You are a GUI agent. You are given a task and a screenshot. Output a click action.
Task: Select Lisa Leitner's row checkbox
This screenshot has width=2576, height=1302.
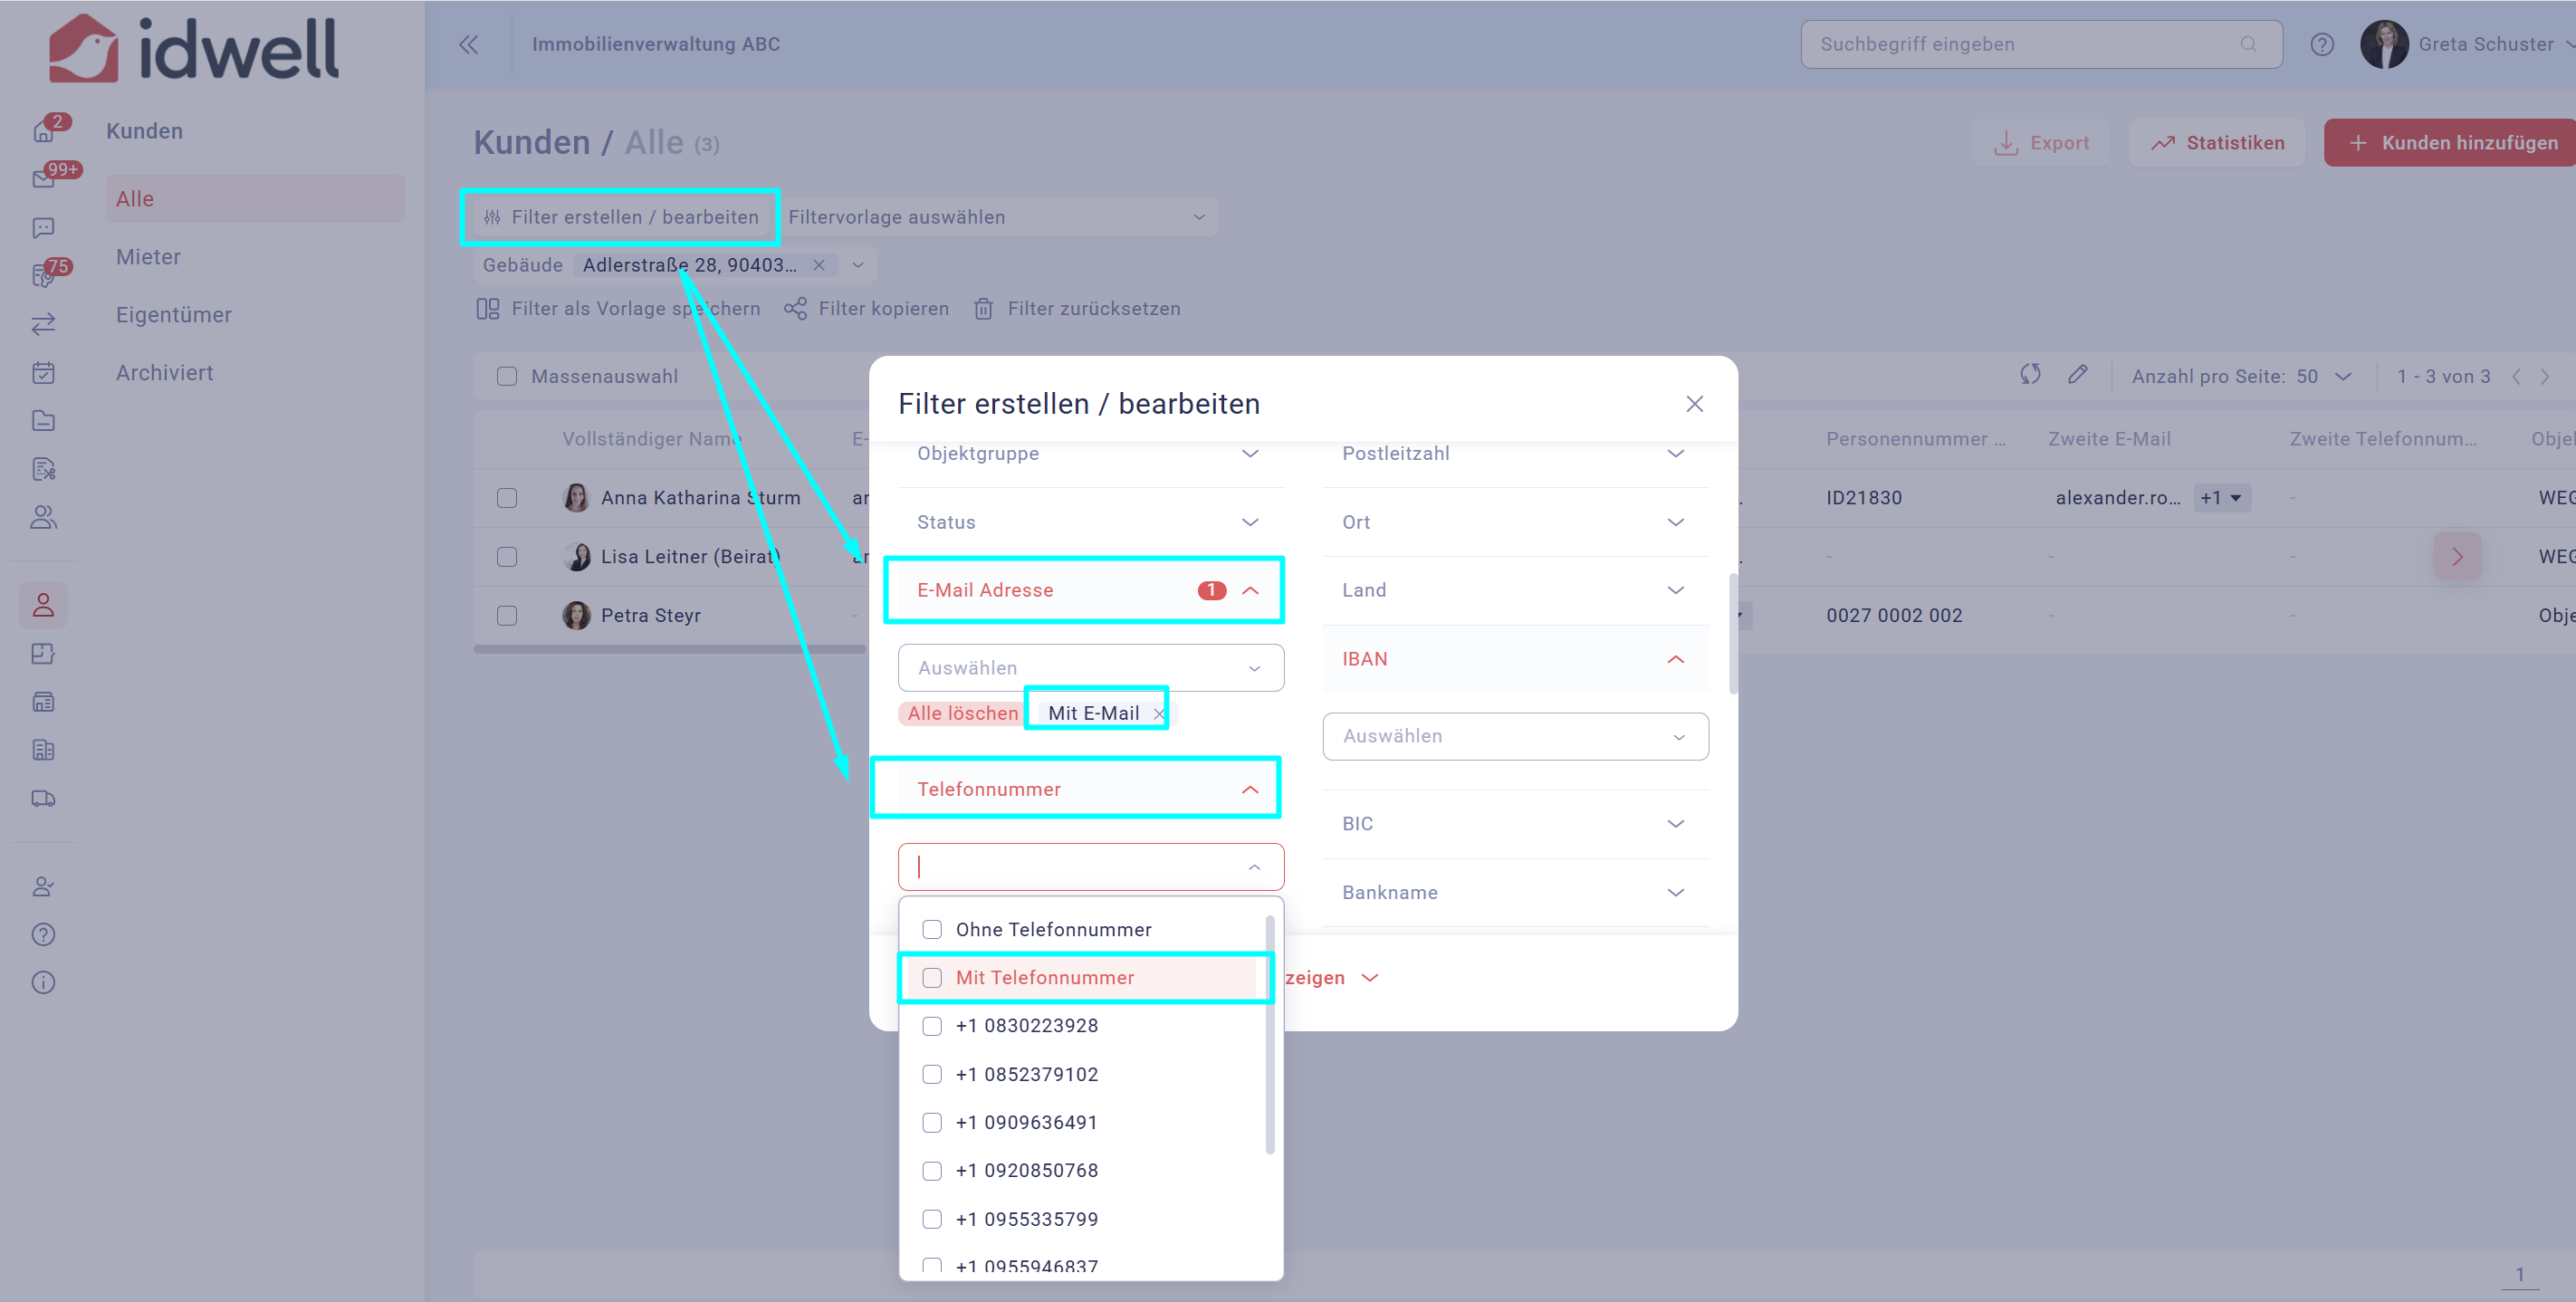507,556
